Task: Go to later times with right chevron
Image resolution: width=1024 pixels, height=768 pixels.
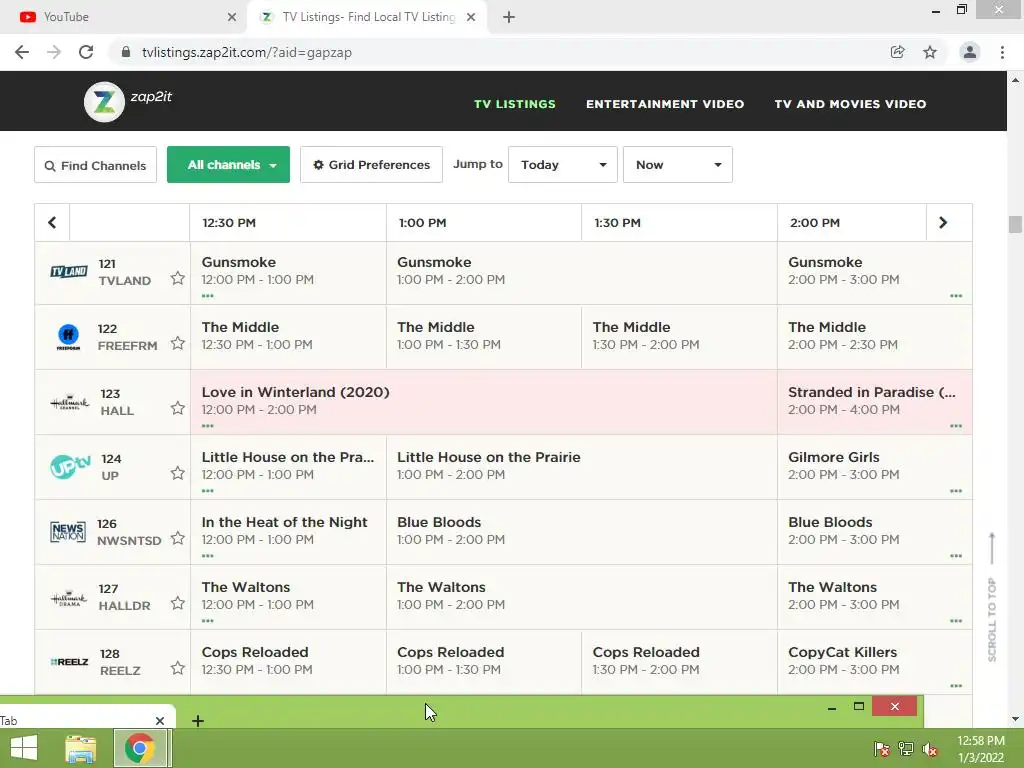Action: (x=943, y=223)
